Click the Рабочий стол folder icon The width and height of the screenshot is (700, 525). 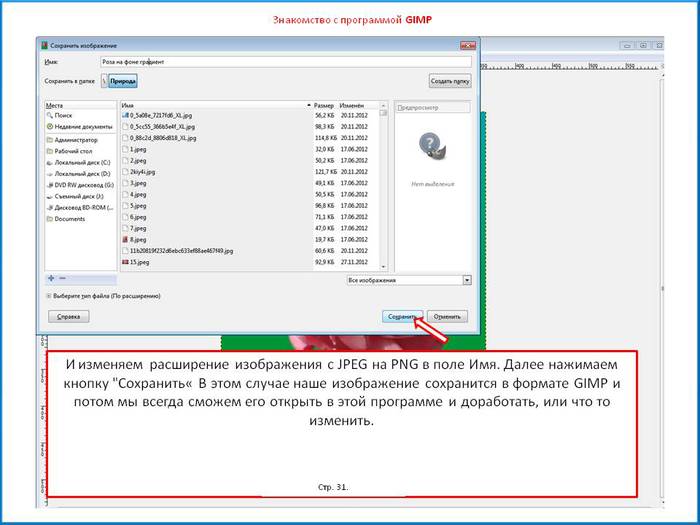coord(50,151)
